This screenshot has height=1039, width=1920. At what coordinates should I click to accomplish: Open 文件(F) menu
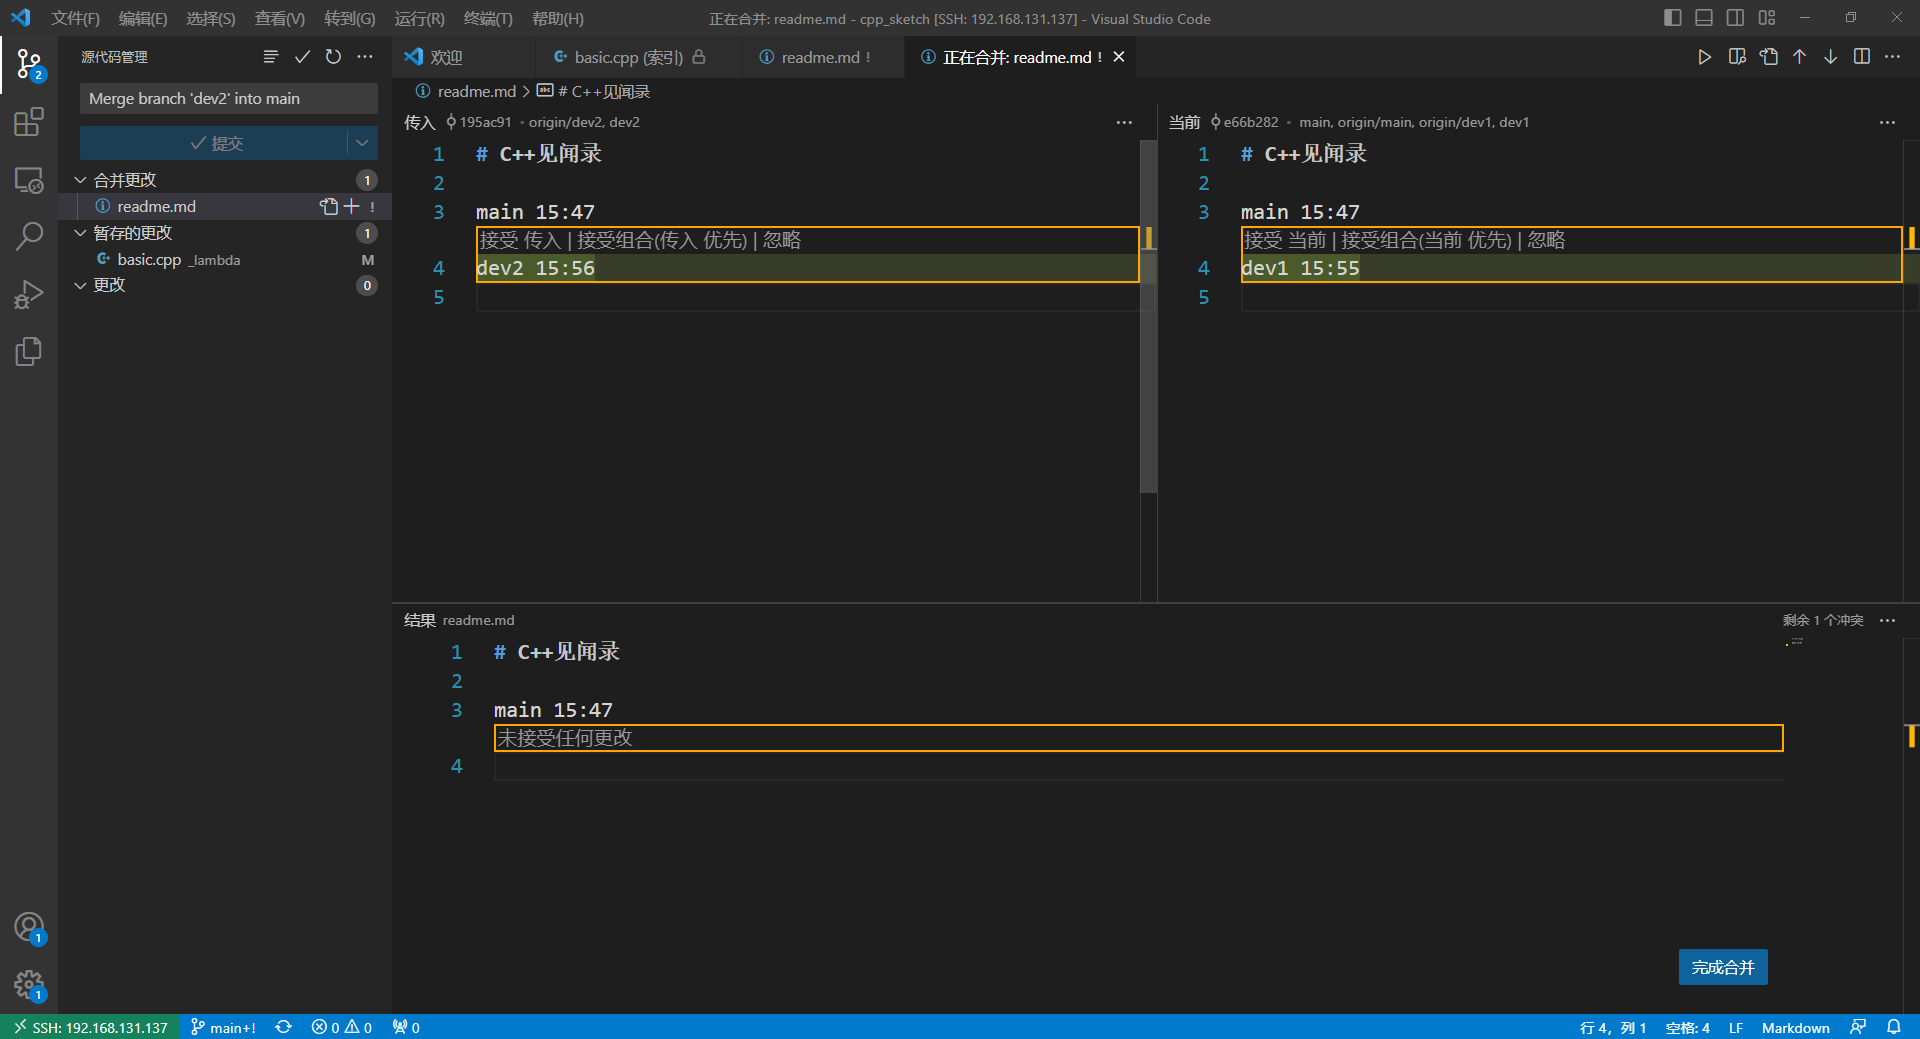point(76,18)
